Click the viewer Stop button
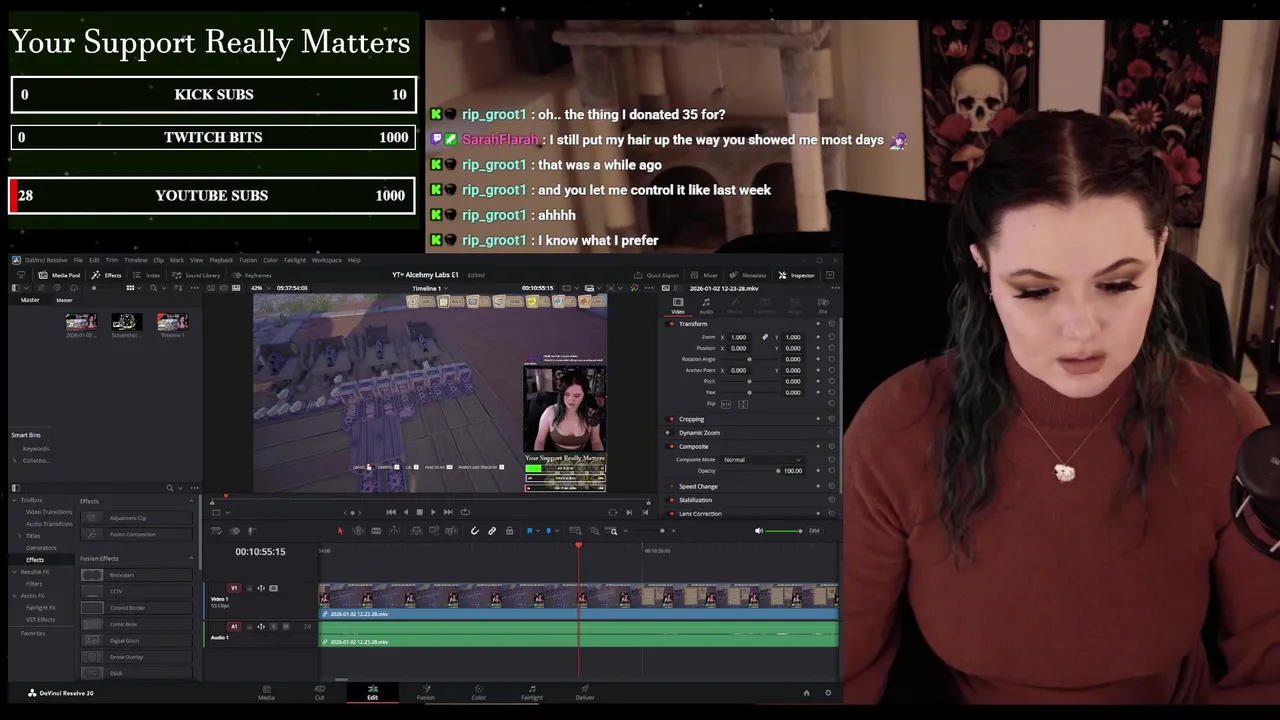This screenshot has height=720, width=1280. (419, 512)
